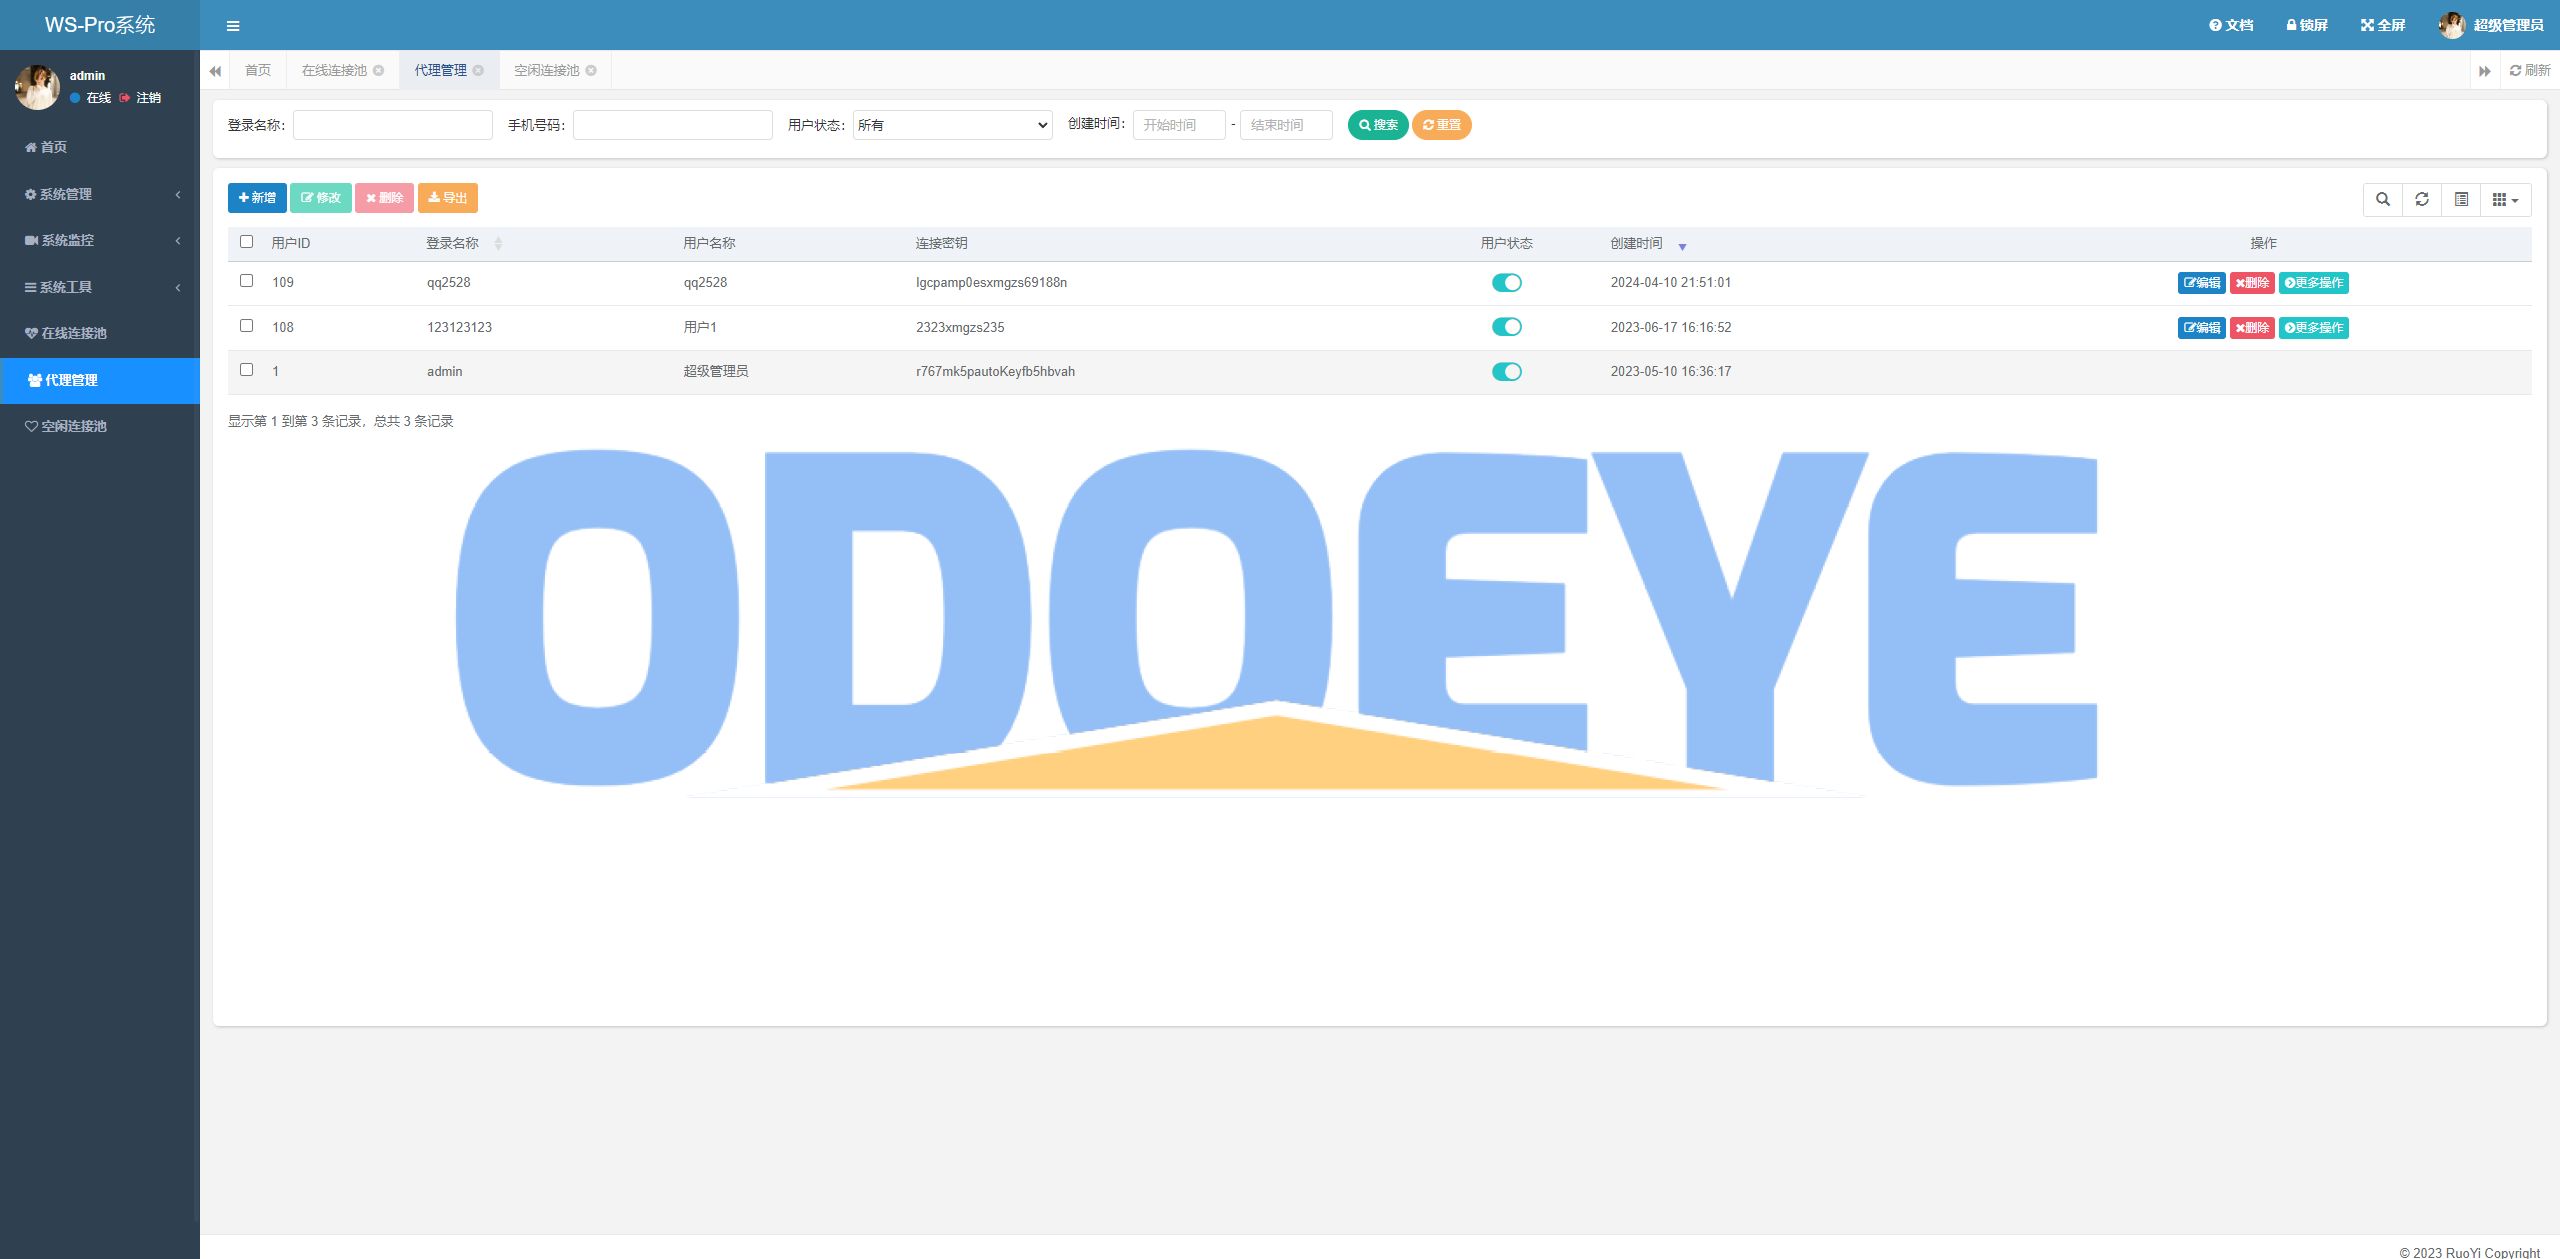Expand the 系统管理 sidebar menu
The image size is (2560, 1259).
[100, 194]
